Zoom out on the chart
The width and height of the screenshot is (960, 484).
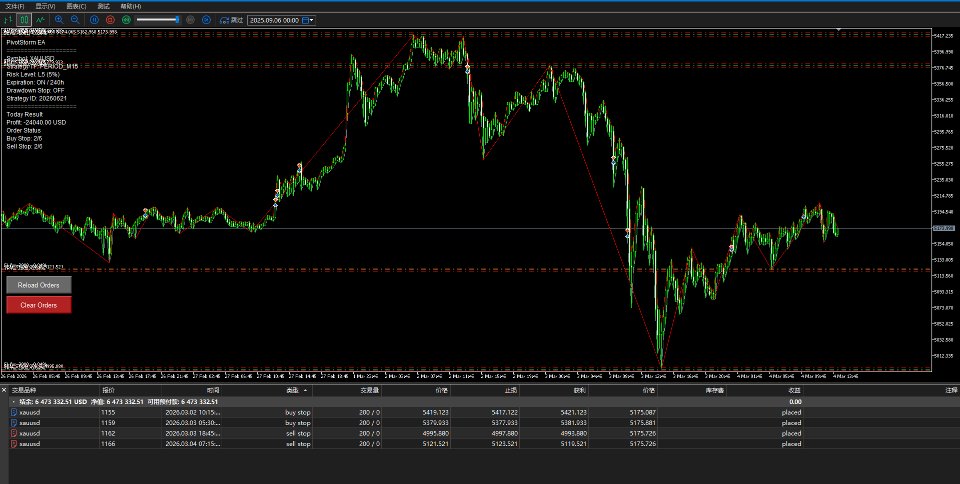click(x=75, y=20)
